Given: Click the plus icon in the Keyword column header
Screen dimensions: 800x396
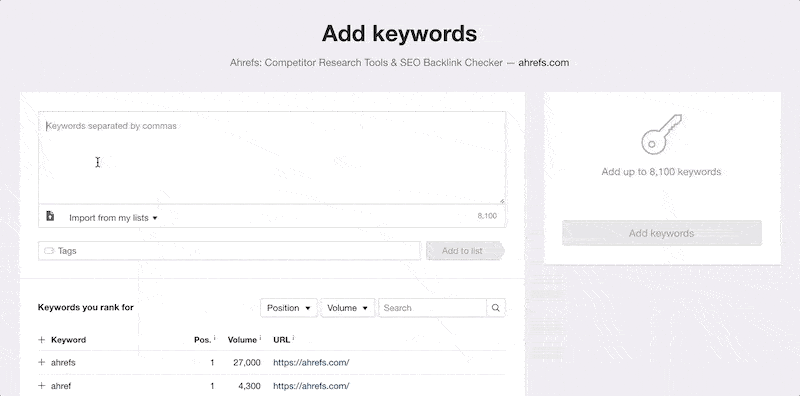Looking at the screenshot, I should pos(42,340).
